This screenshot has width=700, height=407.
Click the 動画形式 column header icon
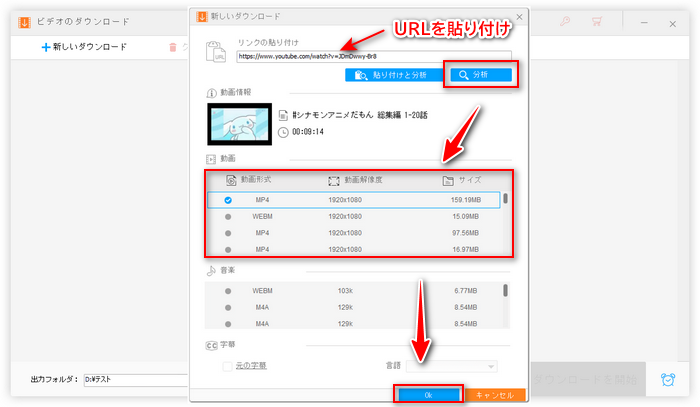pos(231,180)
